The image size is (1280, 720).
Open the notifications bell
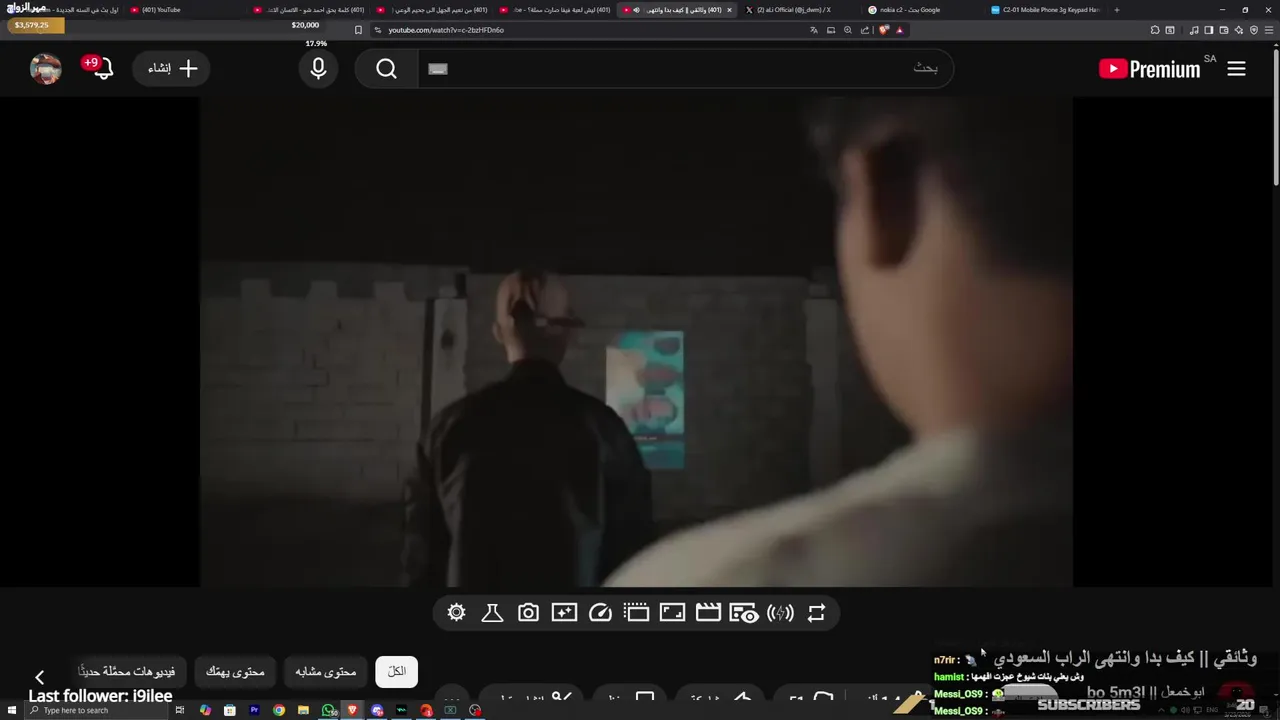pyautogui.click(x=102, y=68)
